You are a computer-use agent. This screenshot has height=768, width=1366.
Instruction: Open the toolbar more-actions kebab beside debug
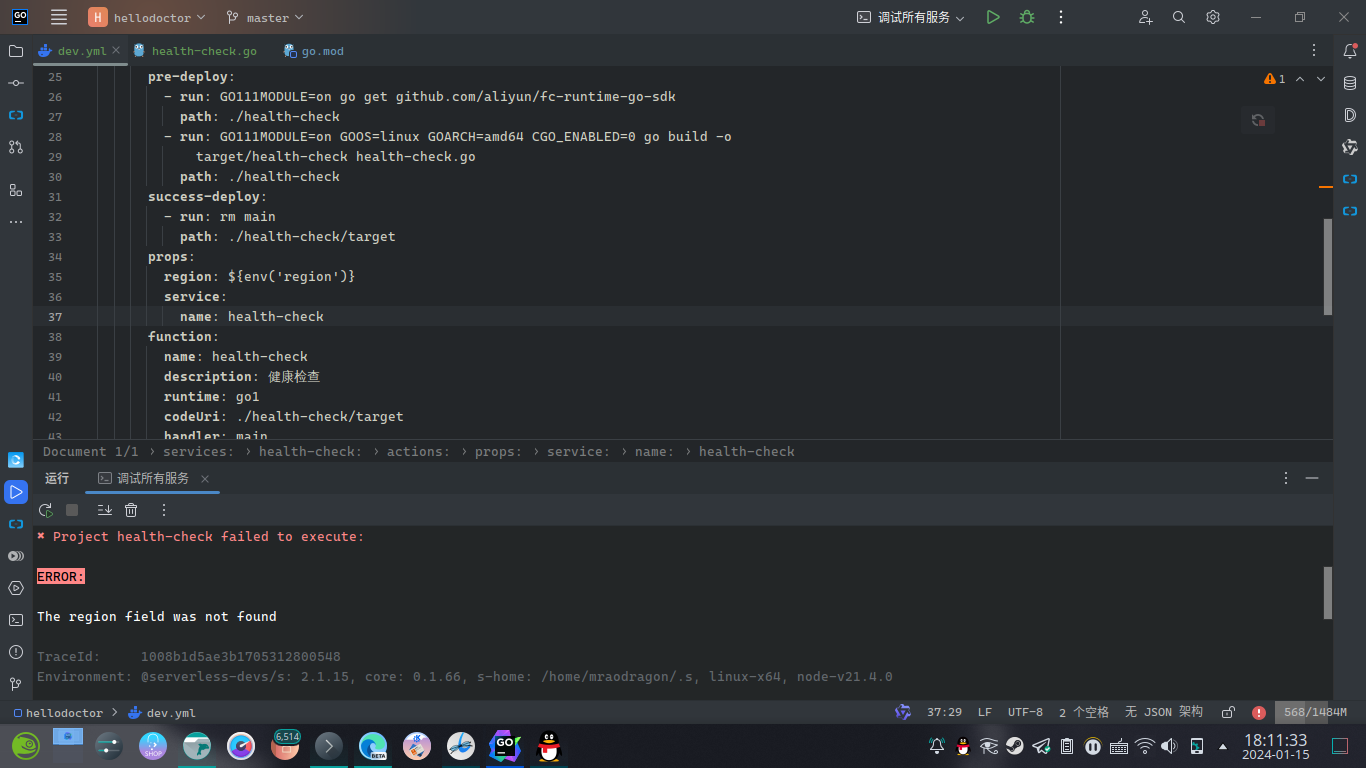pos(1061,17)
